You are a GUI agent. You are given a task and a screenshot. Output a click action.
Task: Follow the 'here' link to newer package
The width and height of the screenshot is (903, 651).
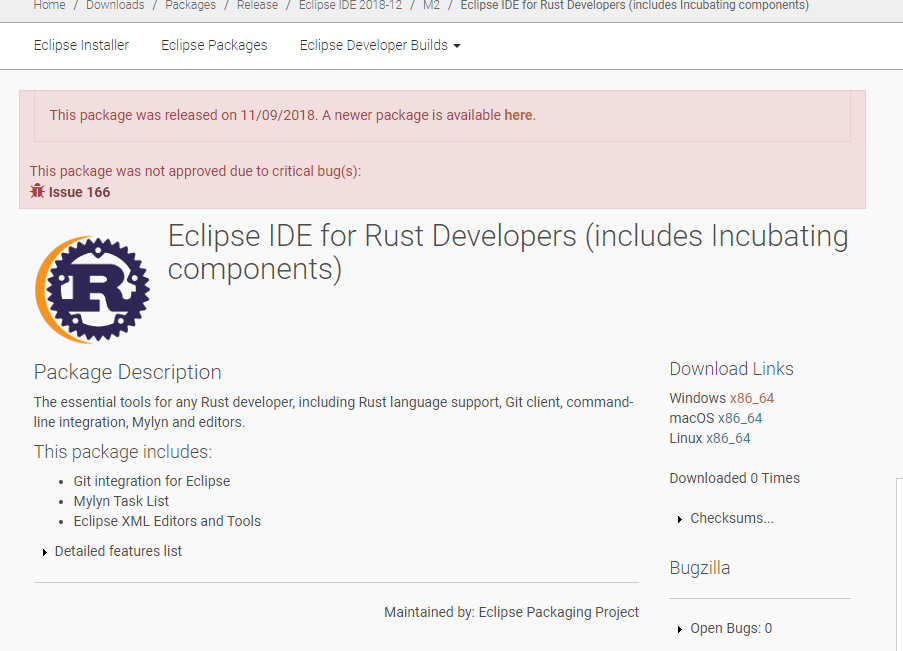(518, 115)
